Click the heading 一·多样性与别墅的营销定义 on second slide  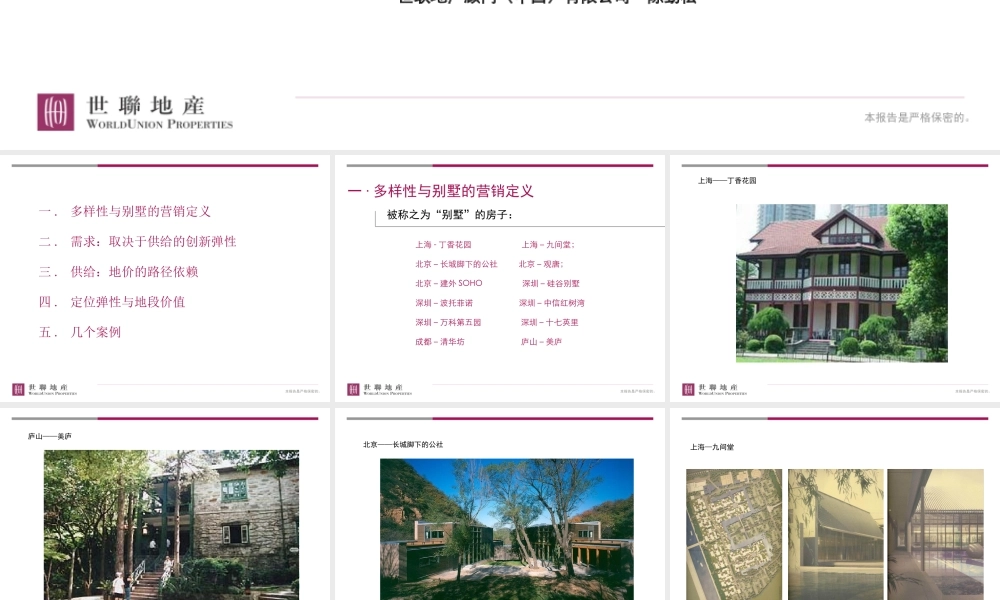pos(441,191)
